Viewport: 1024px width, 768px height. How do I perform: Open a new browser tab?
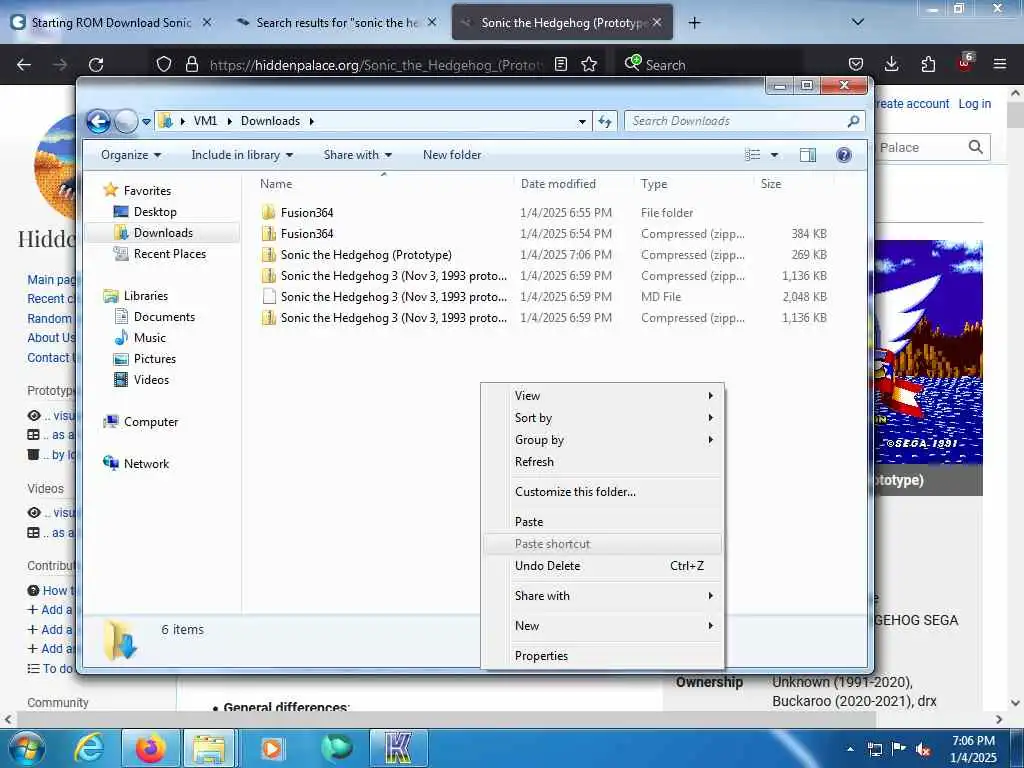coord(694,23)
